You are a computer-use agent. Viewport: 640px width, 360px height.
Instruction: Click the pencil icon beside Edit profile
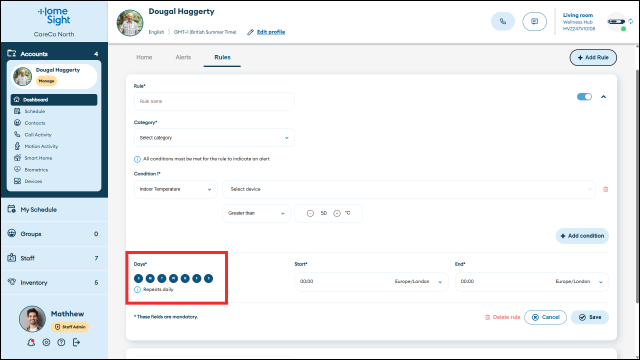250,32
